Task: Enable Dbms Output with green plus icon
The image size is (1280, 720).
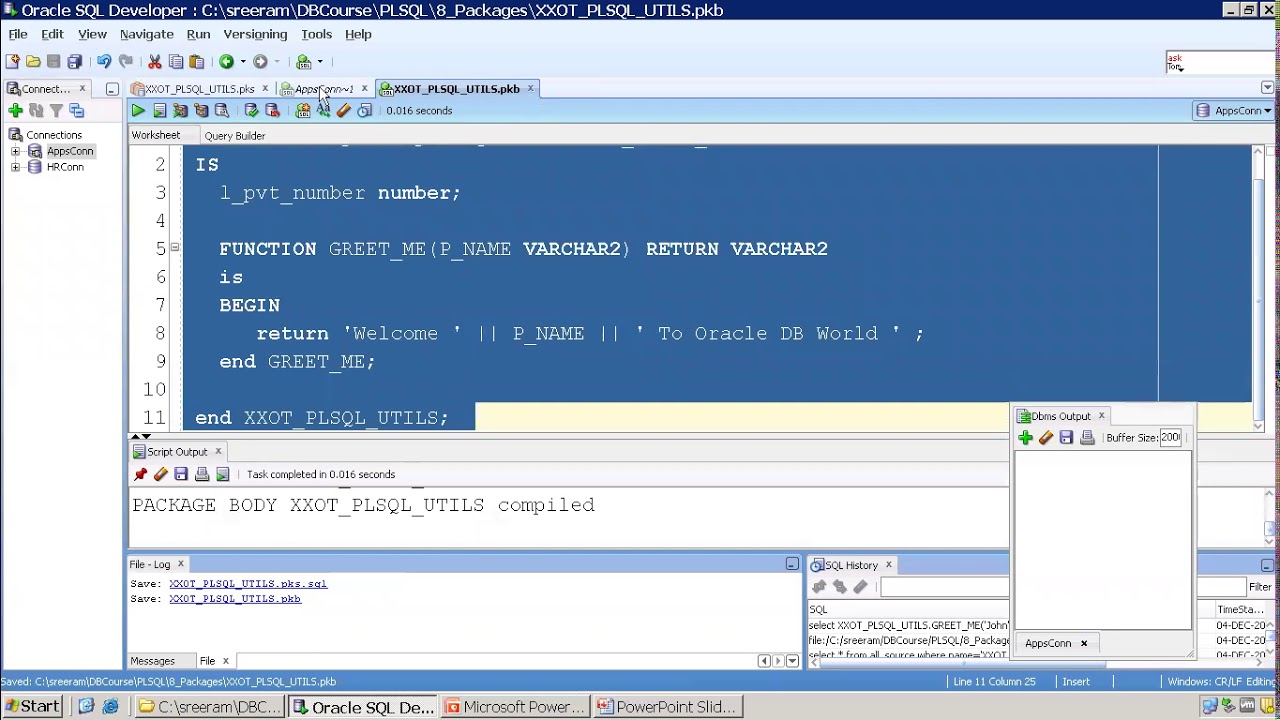Action: click(x=1025, y=438)
